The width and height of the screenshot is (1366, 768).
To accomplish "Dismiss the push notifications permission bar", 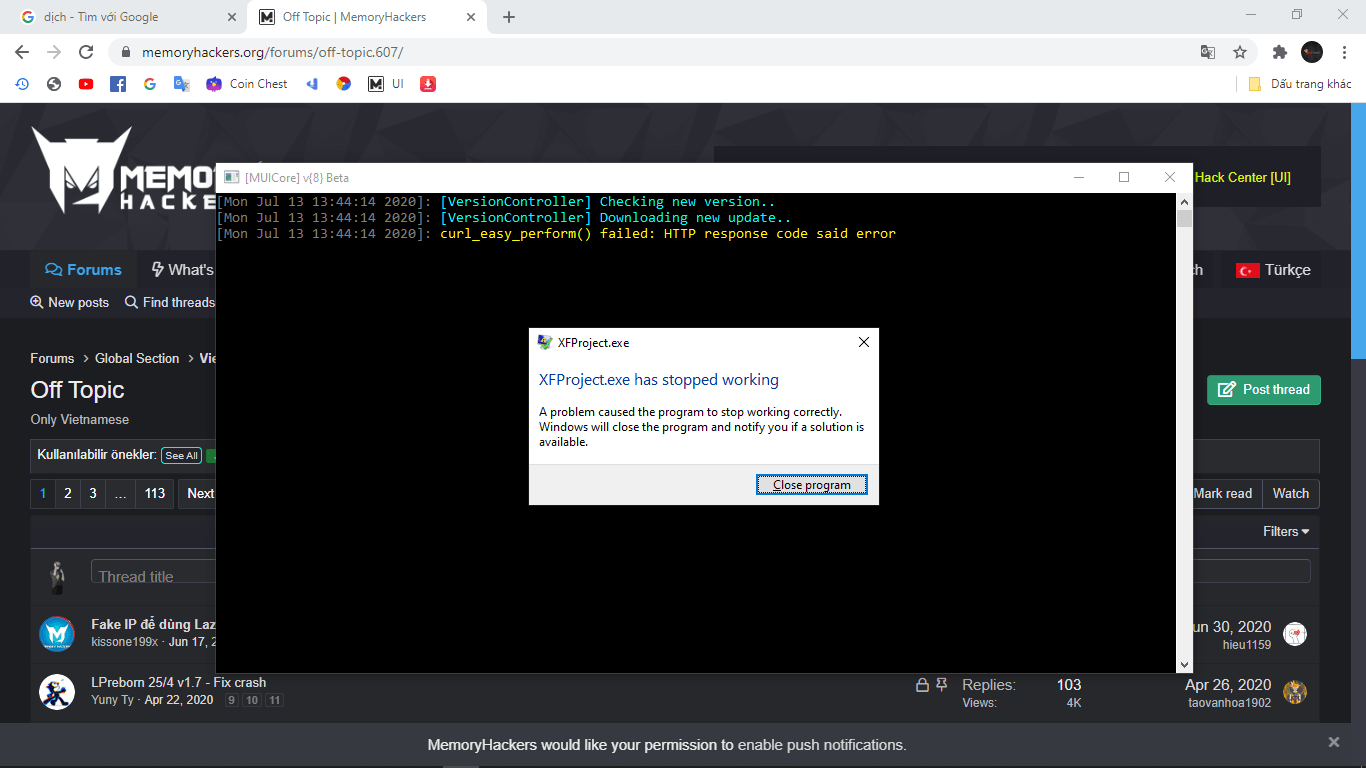I will click(x=1334, y=742).
